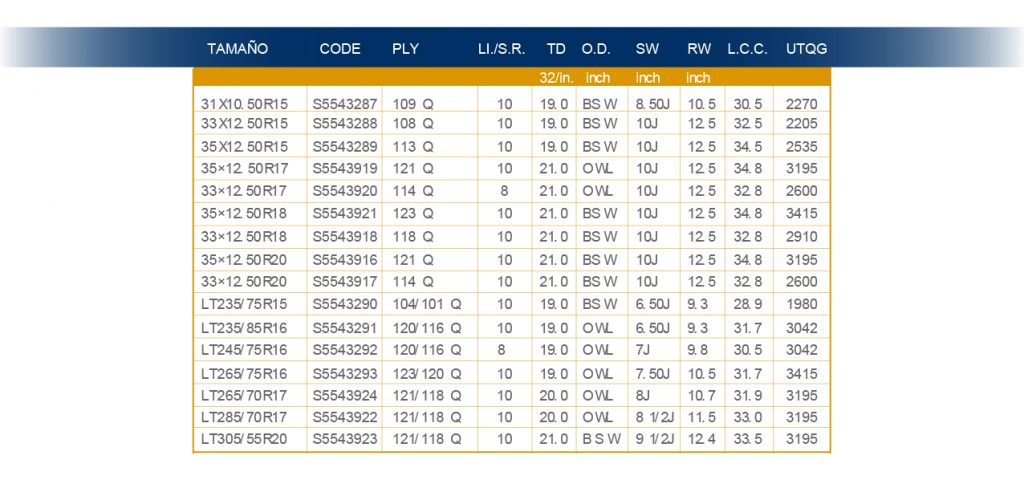
Task: Select the PLY column header
Action: tap(405, 49)
